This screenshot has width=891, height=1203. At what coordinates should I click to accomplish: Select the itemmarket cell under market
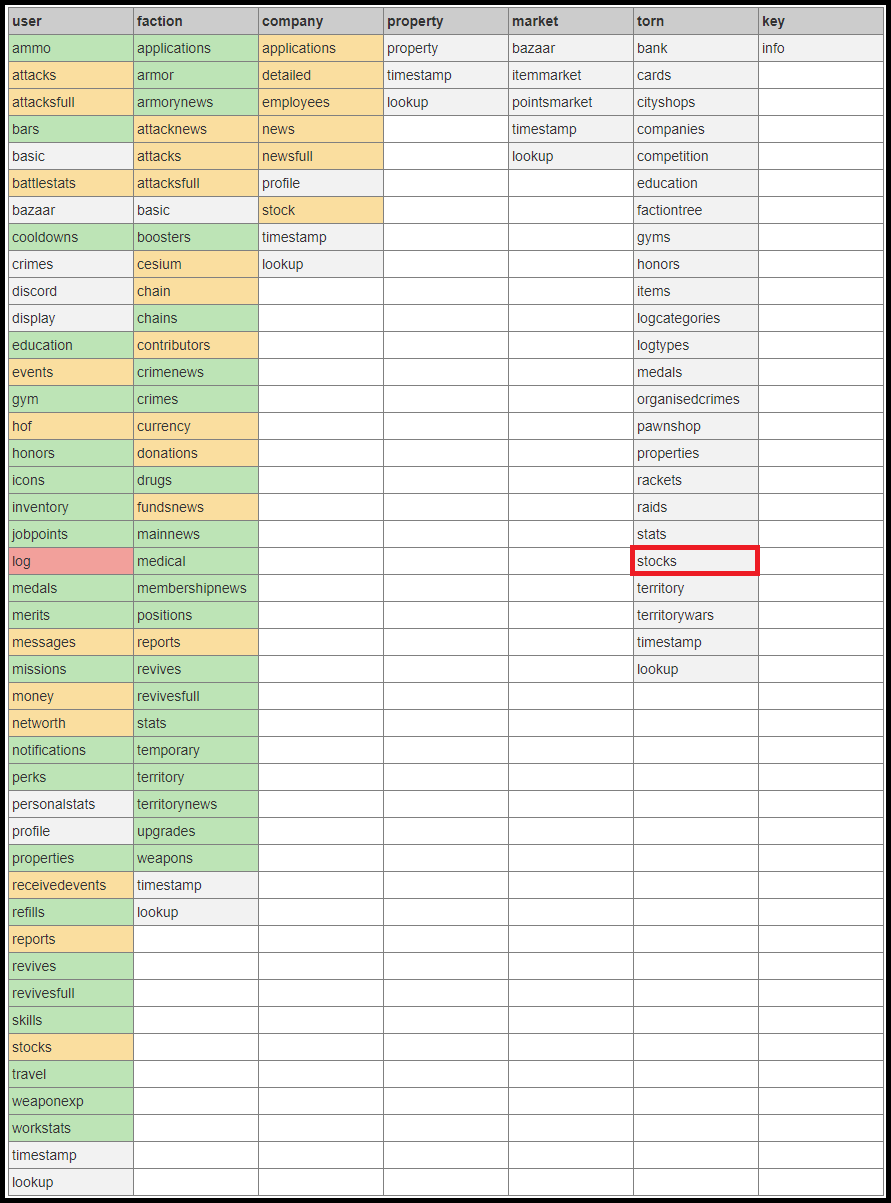click(571, 75)
